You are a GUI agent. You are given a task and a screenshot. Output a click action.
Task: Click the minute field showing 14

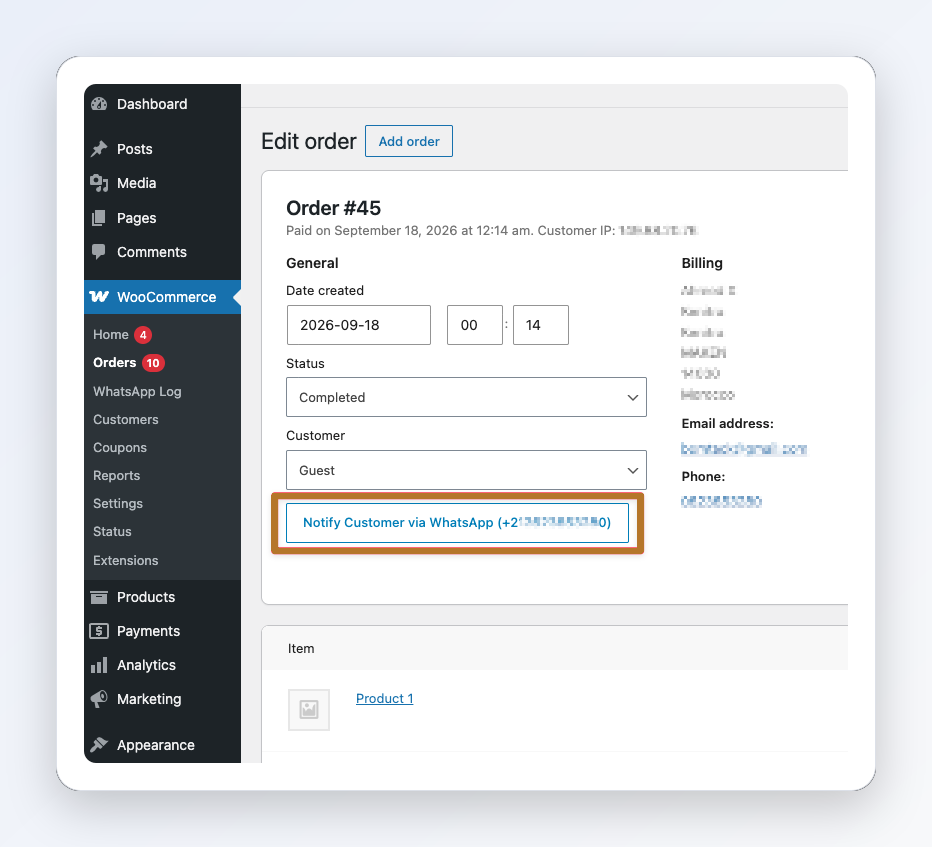point(541,325)
